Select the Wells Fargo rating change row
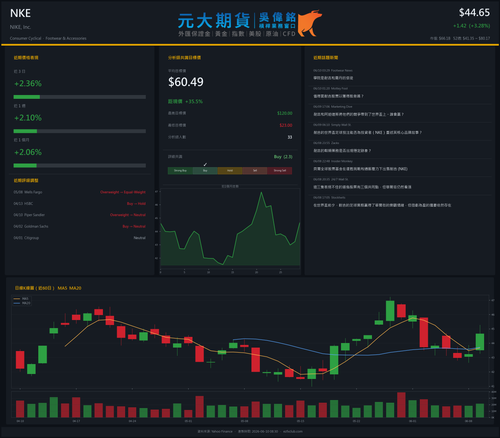 80,192
